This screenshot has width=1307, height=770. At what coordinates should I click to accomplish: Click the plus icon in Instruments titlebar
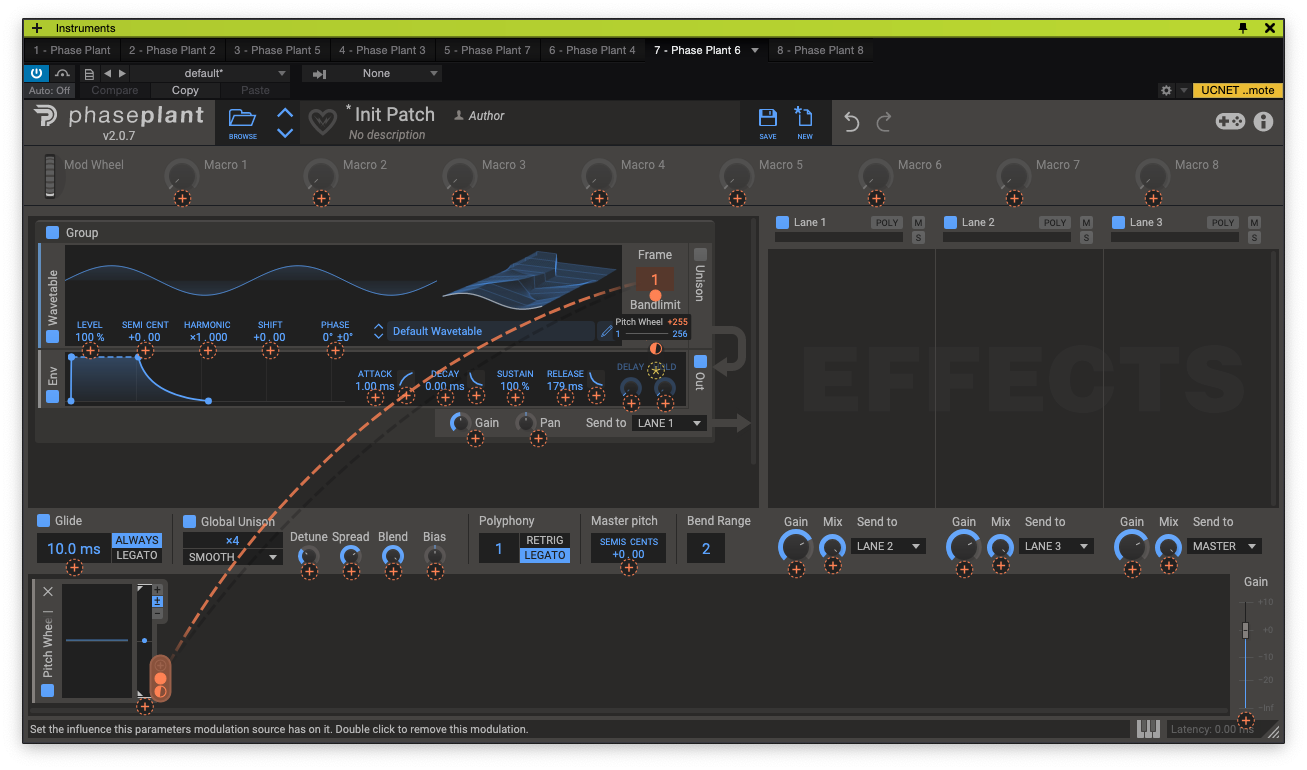37,28
